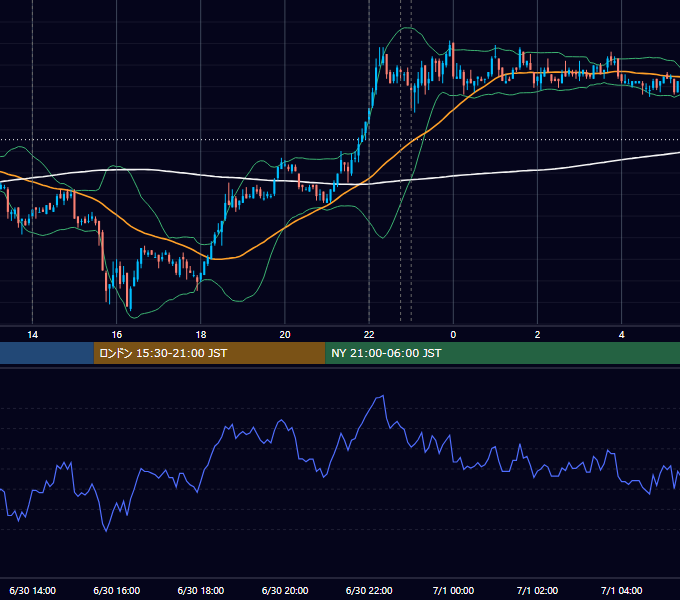Click the 6/30 20:00 time label
The width and height of the screenshot is (680, 600).
[x=285, y=590]
